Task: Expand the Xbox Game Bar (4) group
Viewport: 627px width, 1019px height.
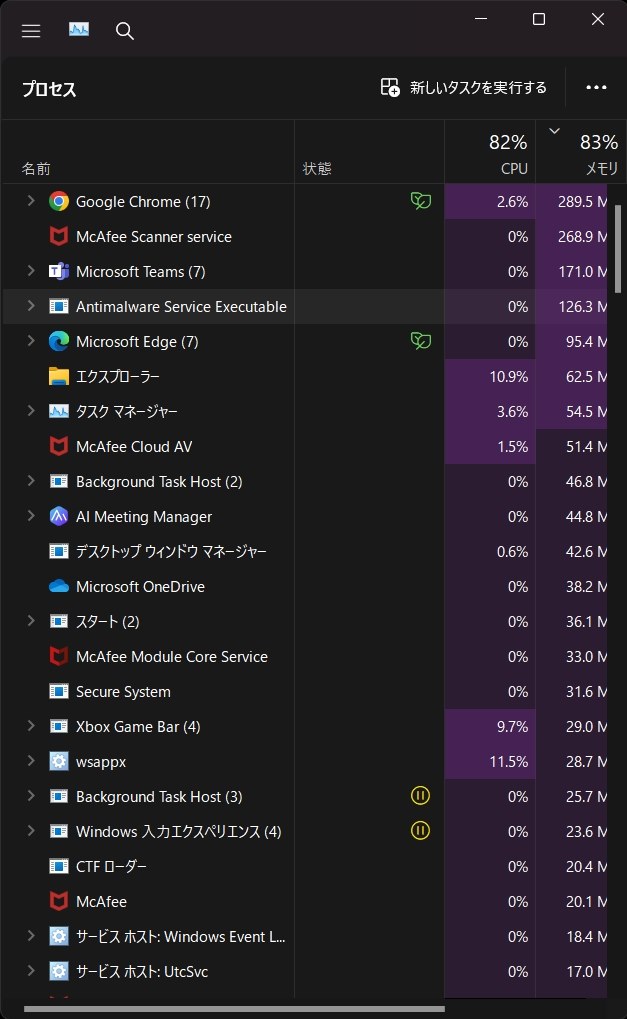Action: point(31,727)
